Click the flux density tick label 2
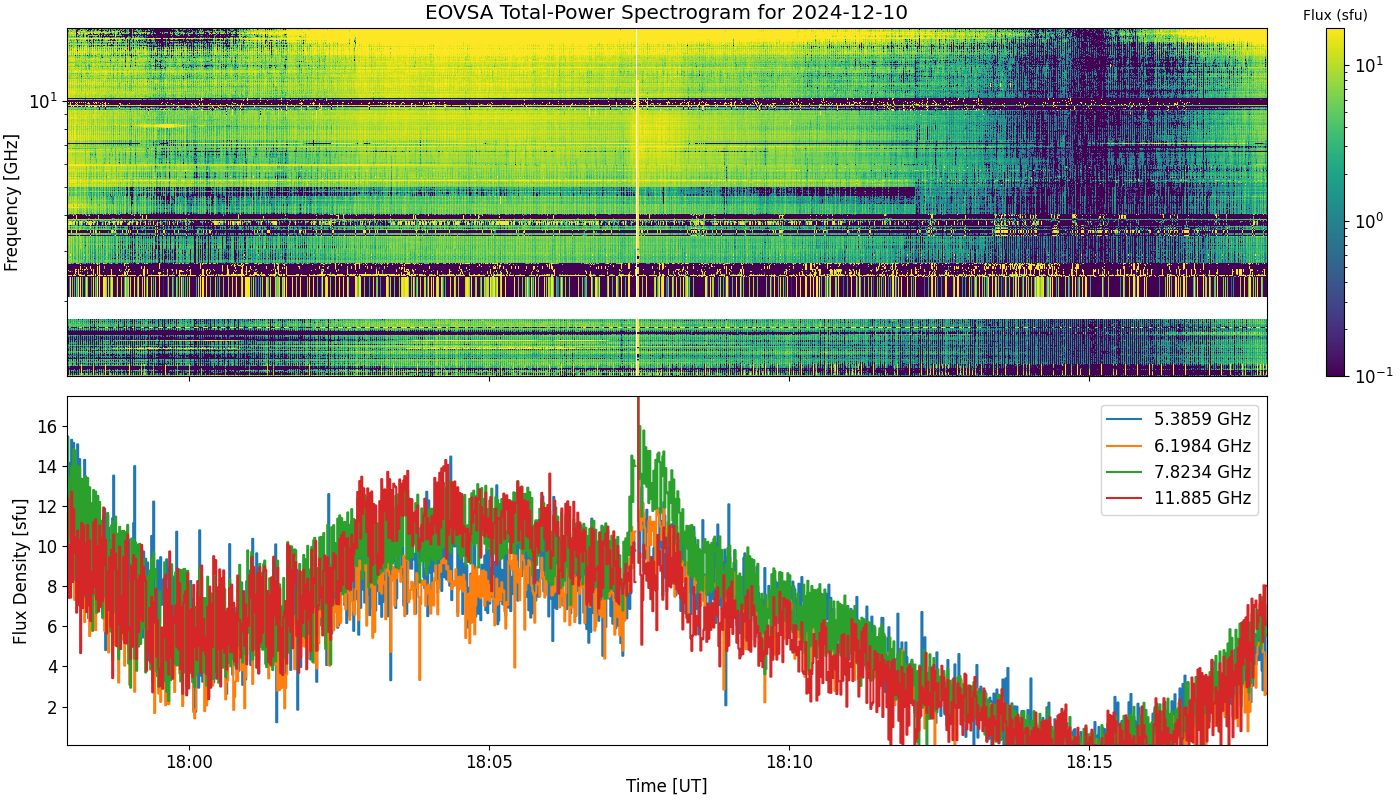 point(54,706)
